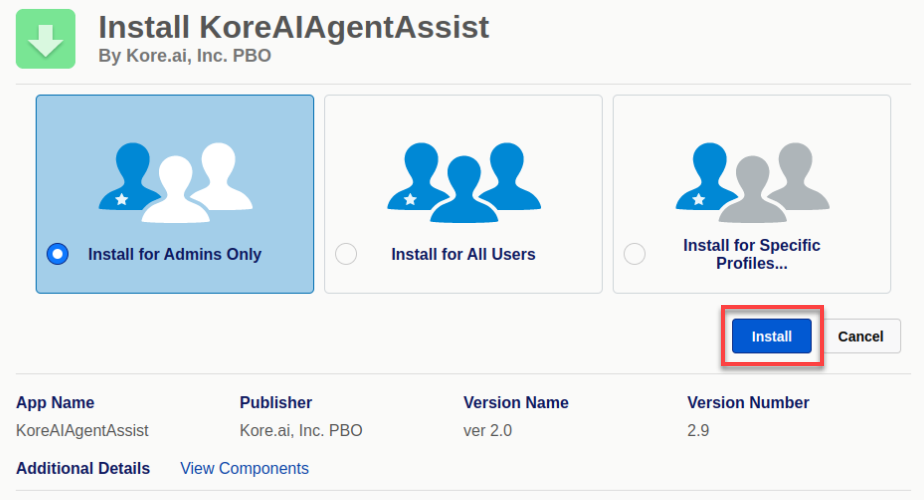This screenshot has height=500, width=924.
Task: Click the Admins Only people graphic
Action: 174,180
